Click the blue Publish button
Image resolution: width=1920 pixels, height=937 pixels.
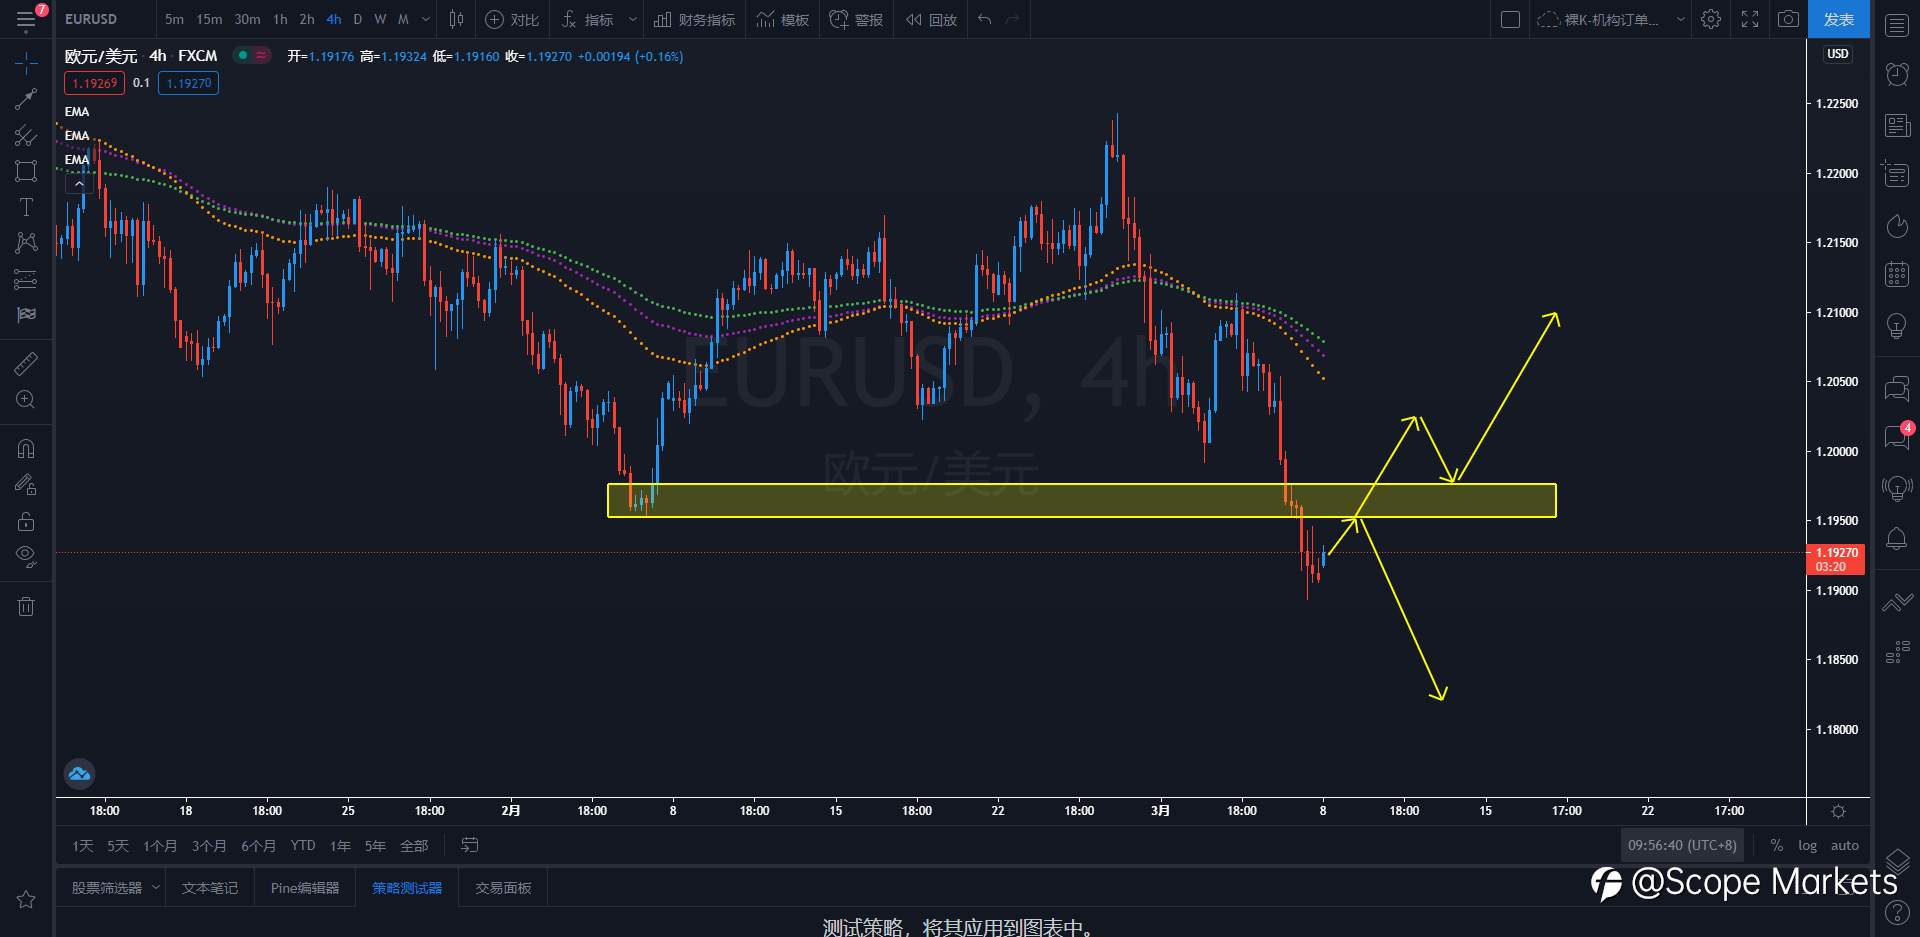pyautogui.click(x=1839, y=19)
